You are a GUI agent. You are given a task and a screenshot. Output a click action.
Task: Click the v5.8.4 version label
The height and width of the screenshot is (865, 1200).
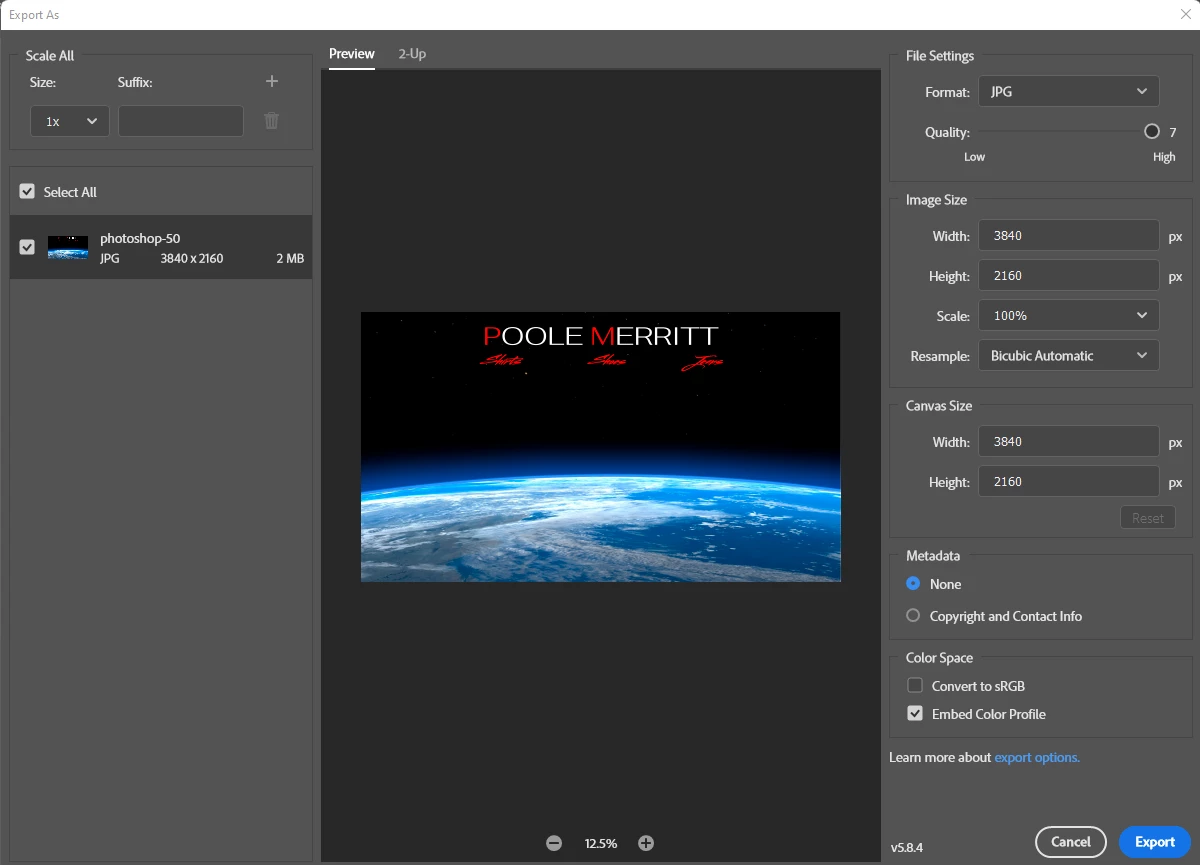(907, 847)
